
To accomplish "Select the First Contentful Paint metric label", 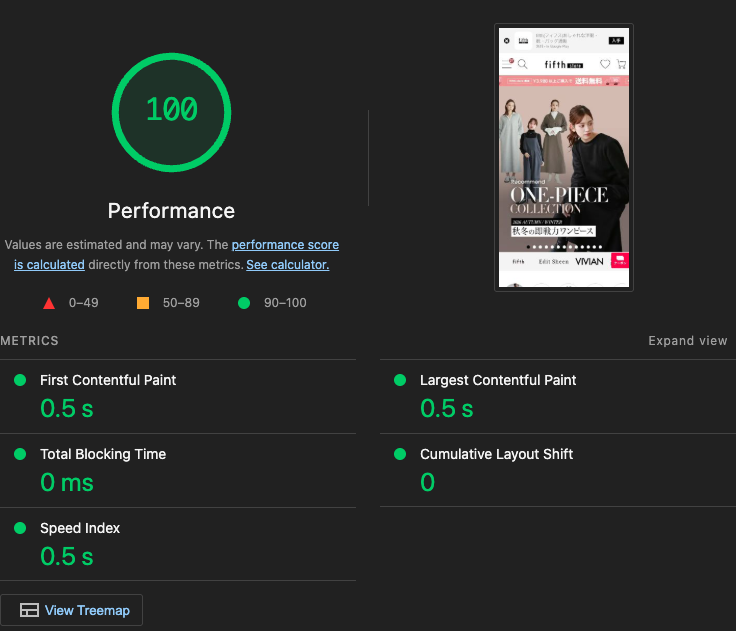I will coord(108,380).
